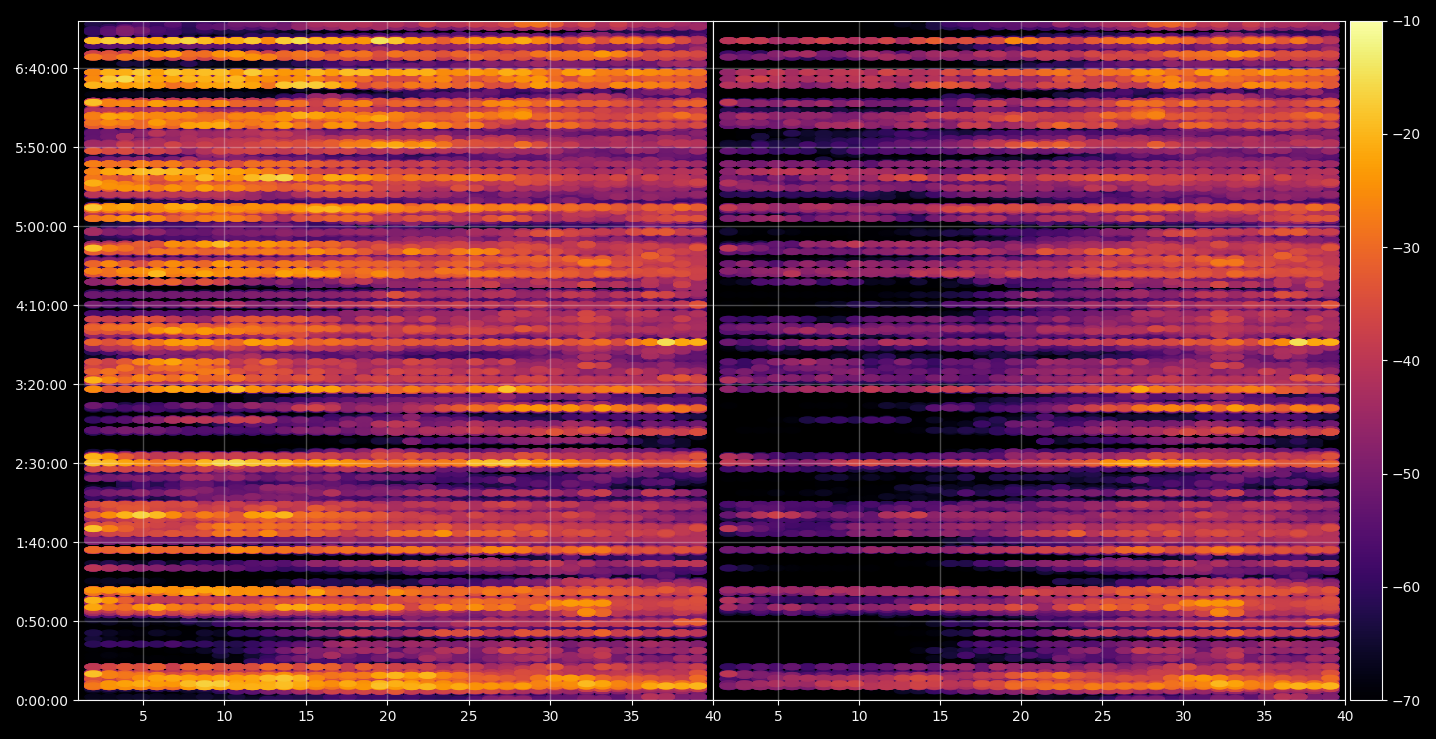Click x-axis tick 15 of right heatmap
The image size is (1436, 739).
tap(939, 716)
